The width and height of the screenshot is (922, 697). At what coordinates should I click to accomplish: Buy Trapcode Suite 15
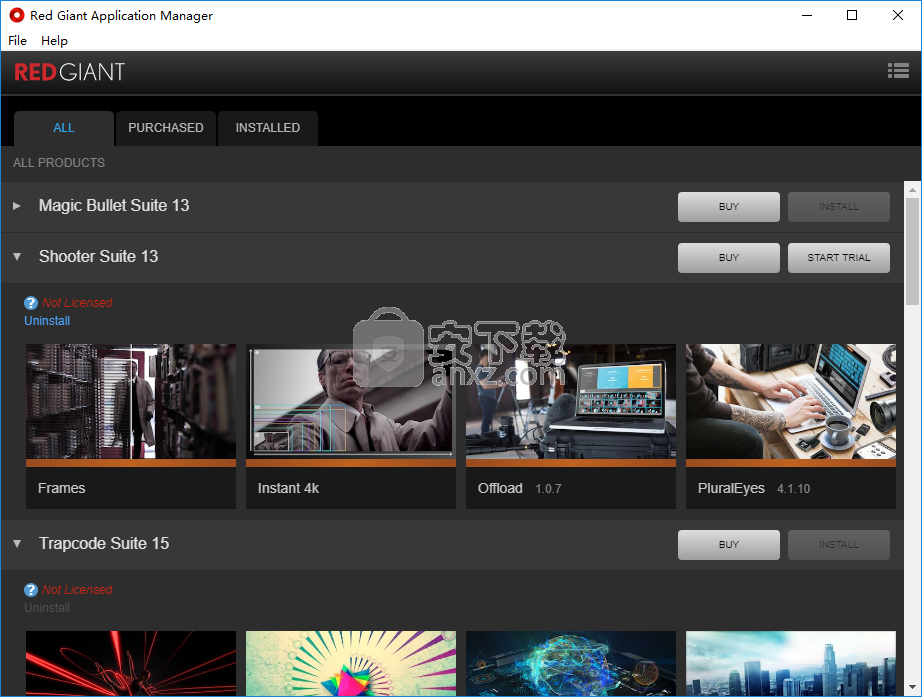point(729,545)
